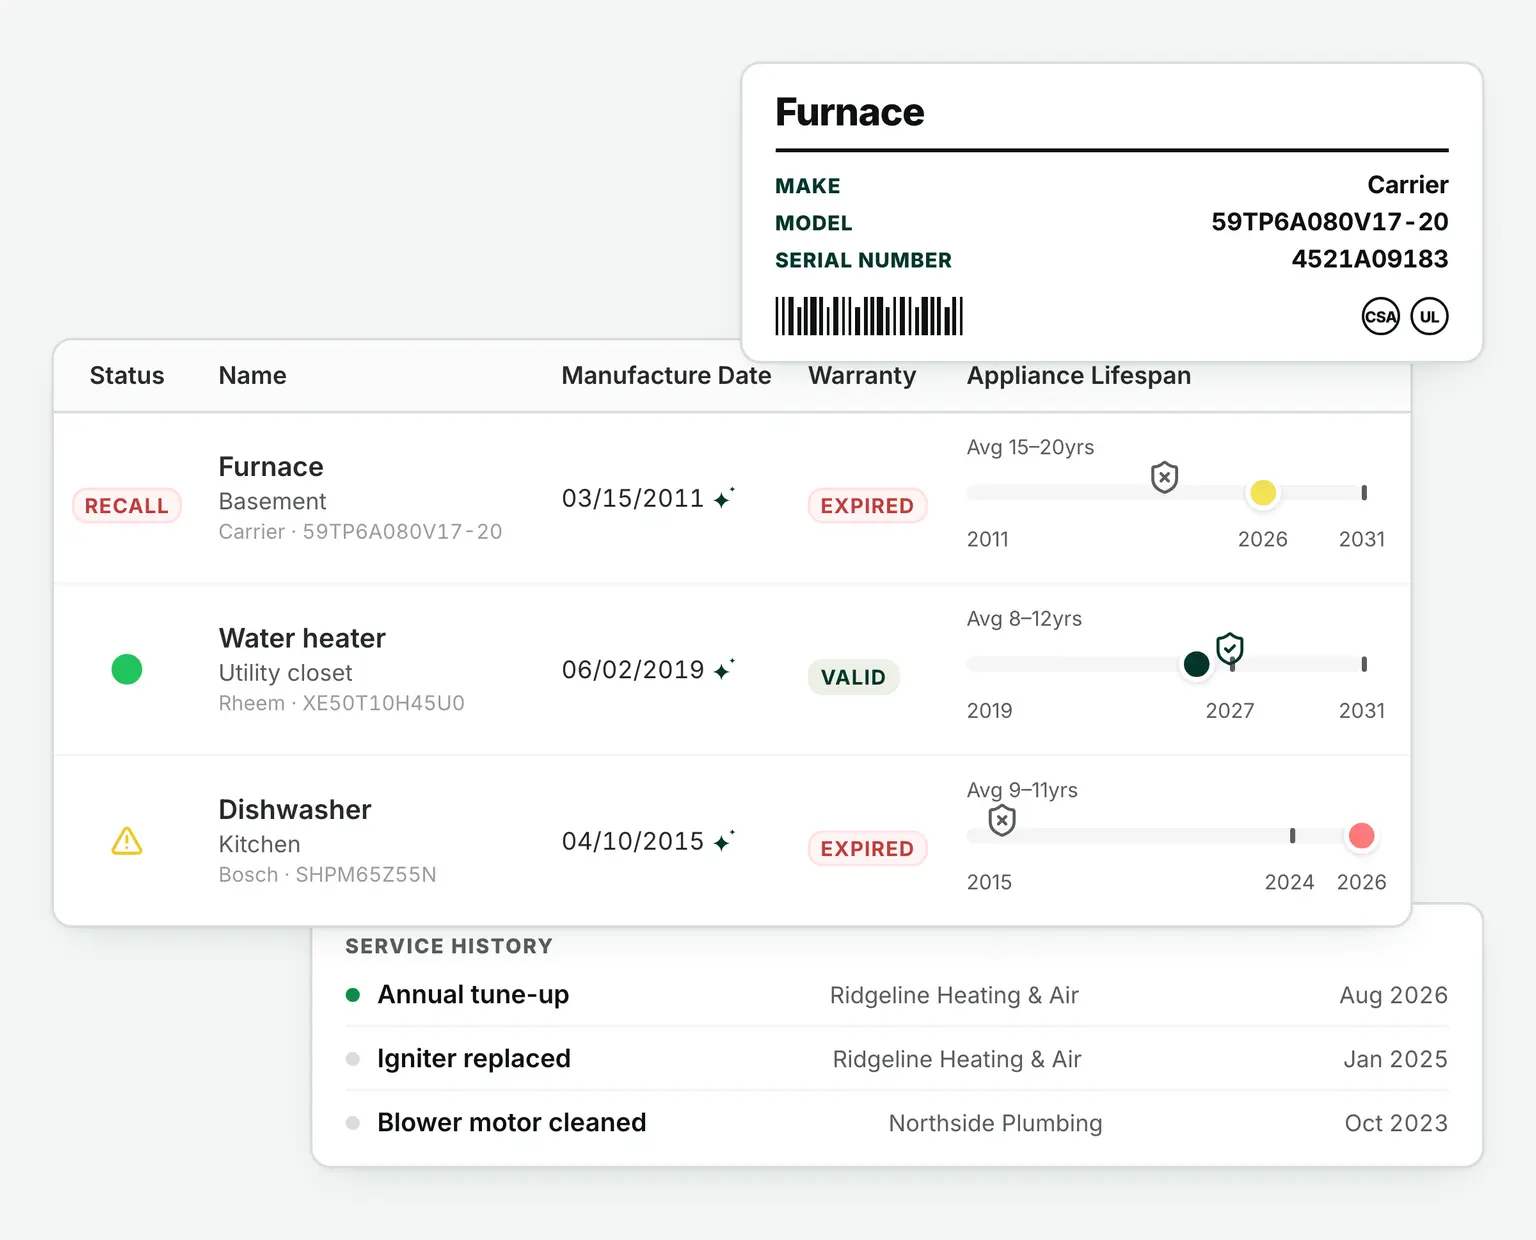The image size is (1536, 1240).
Task: Click the sparkle icon beside 06/02/2019
Action: click(724, 670)
